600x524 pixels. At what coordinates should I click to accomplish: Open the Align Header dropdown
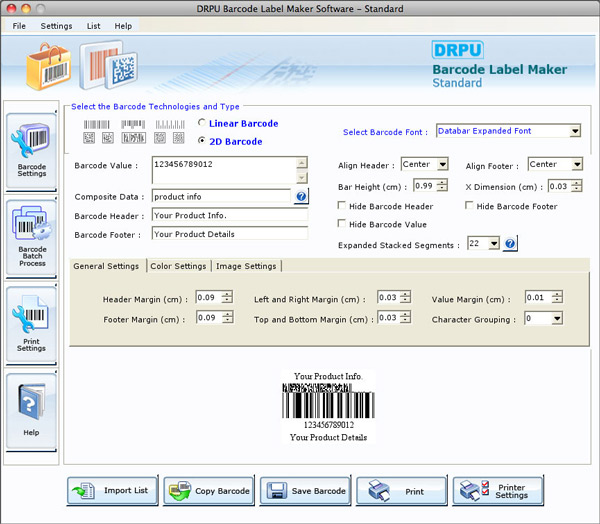click(x=443, y=165)
